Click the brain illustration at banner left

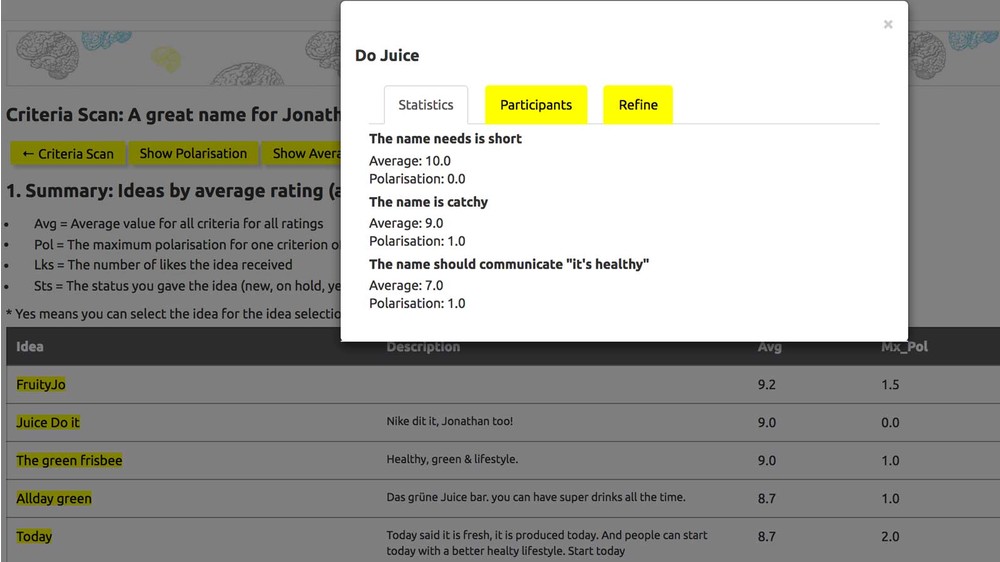tap(46, 53)
